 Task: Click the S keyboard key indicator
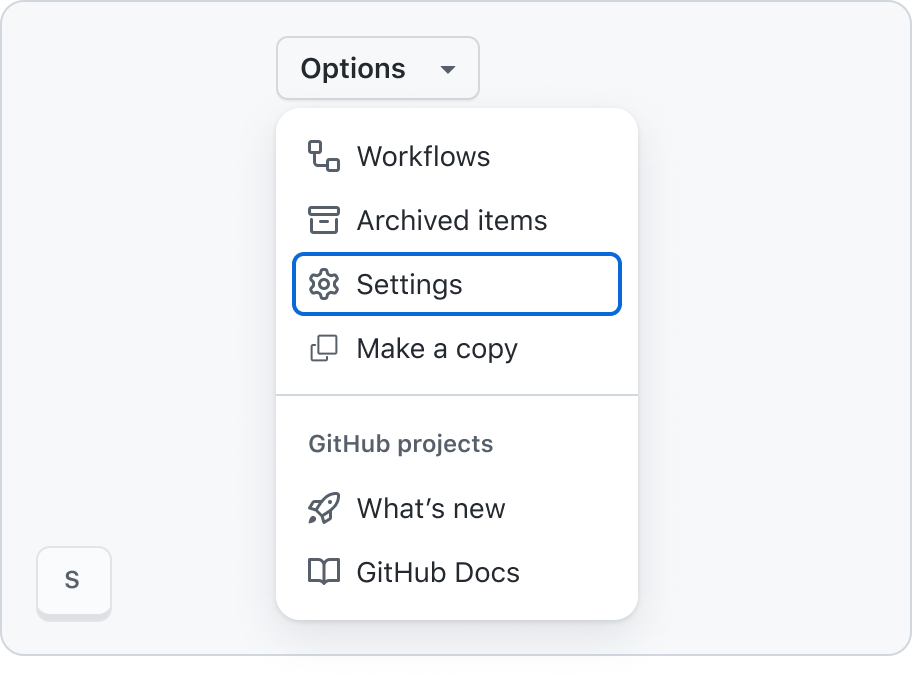tap(73, 582)
